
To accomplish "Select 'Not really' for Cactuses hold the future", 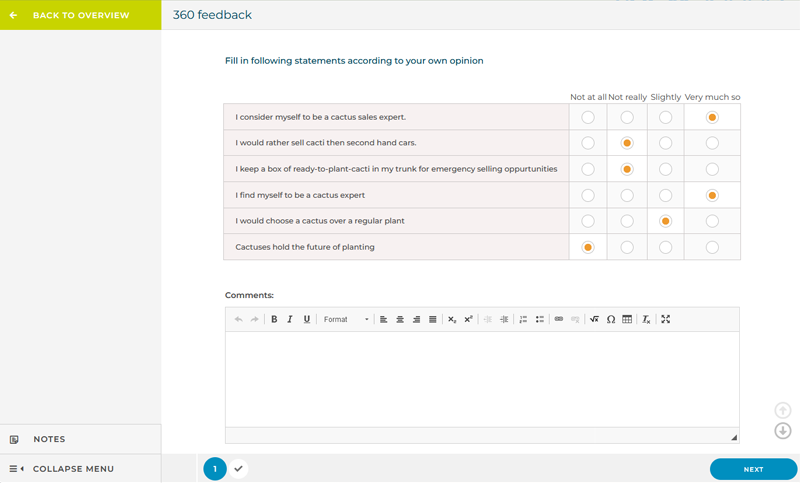I will tap(627, 247).
